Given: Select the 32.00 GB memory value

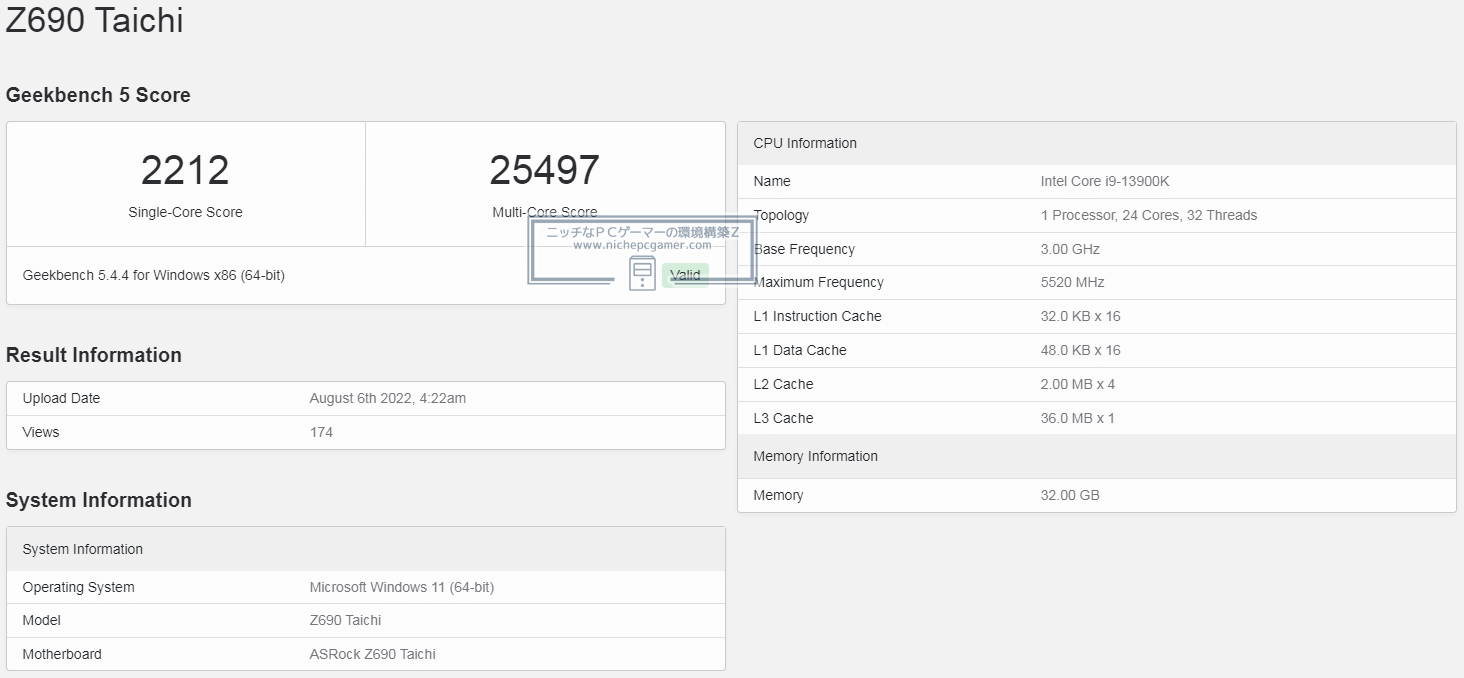Looking at the screenshot, I should 1070,495.
